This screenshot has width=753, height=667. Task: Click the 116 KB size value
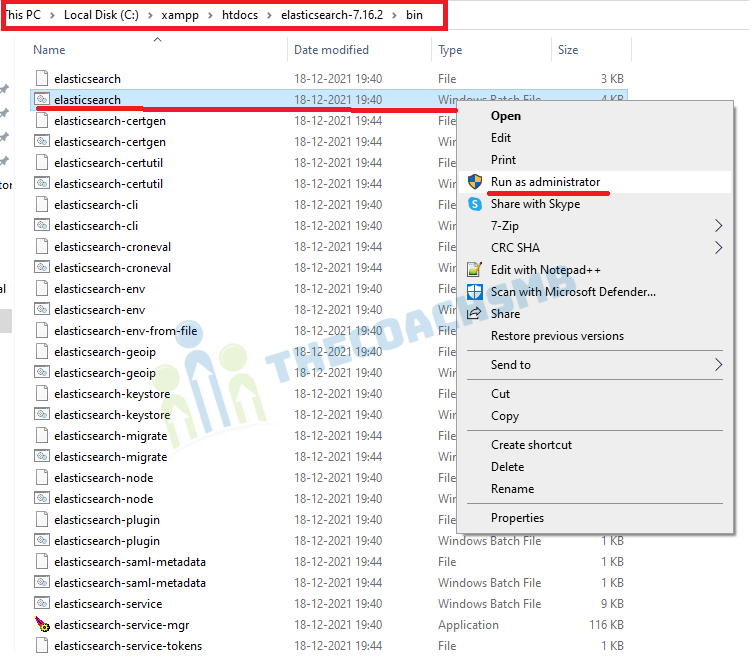coord(606,625)
